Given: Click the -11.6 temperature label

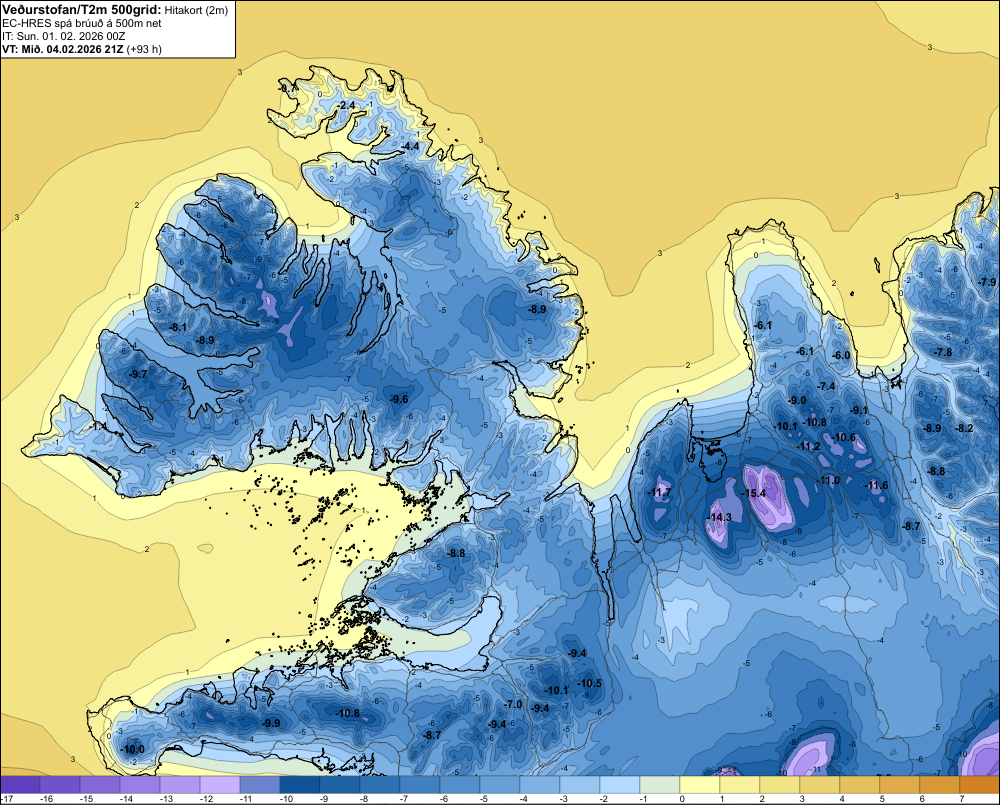Looking at the screenshot, I should (x=876, y=485).
